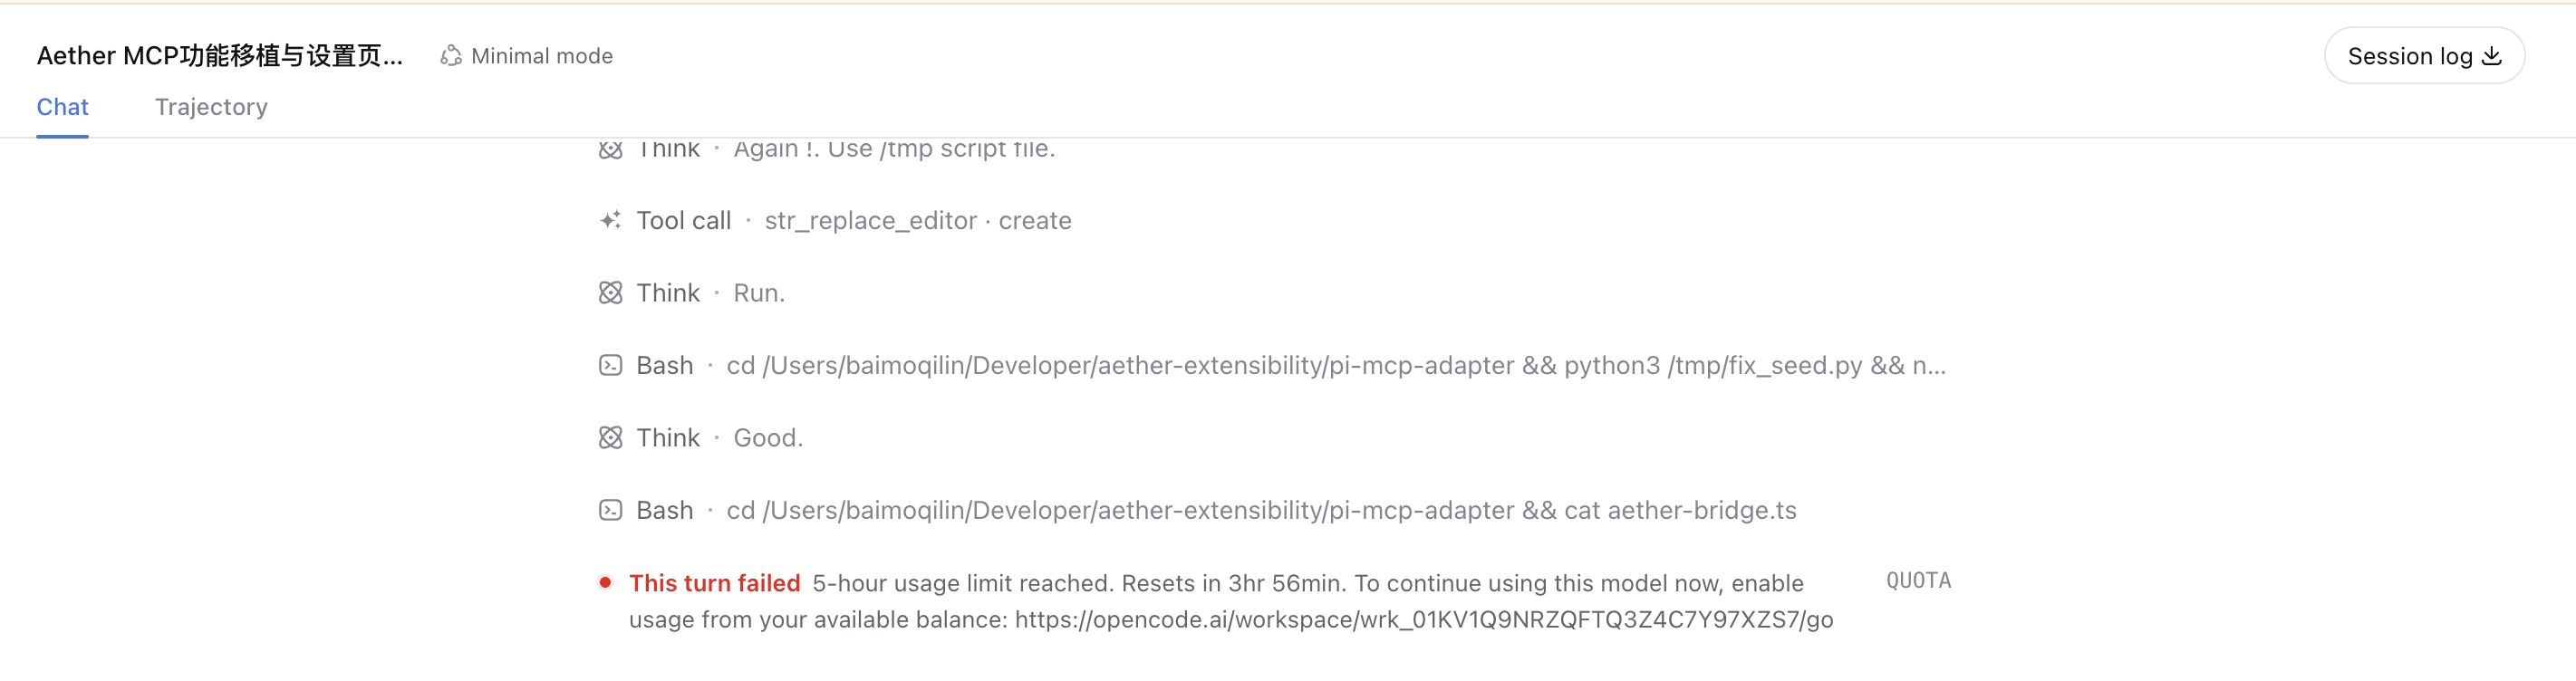This screenshot has width=2576, height=681.
Task: Click the terminal icon beside cat aether-bridge.ts
Action: 610,510
